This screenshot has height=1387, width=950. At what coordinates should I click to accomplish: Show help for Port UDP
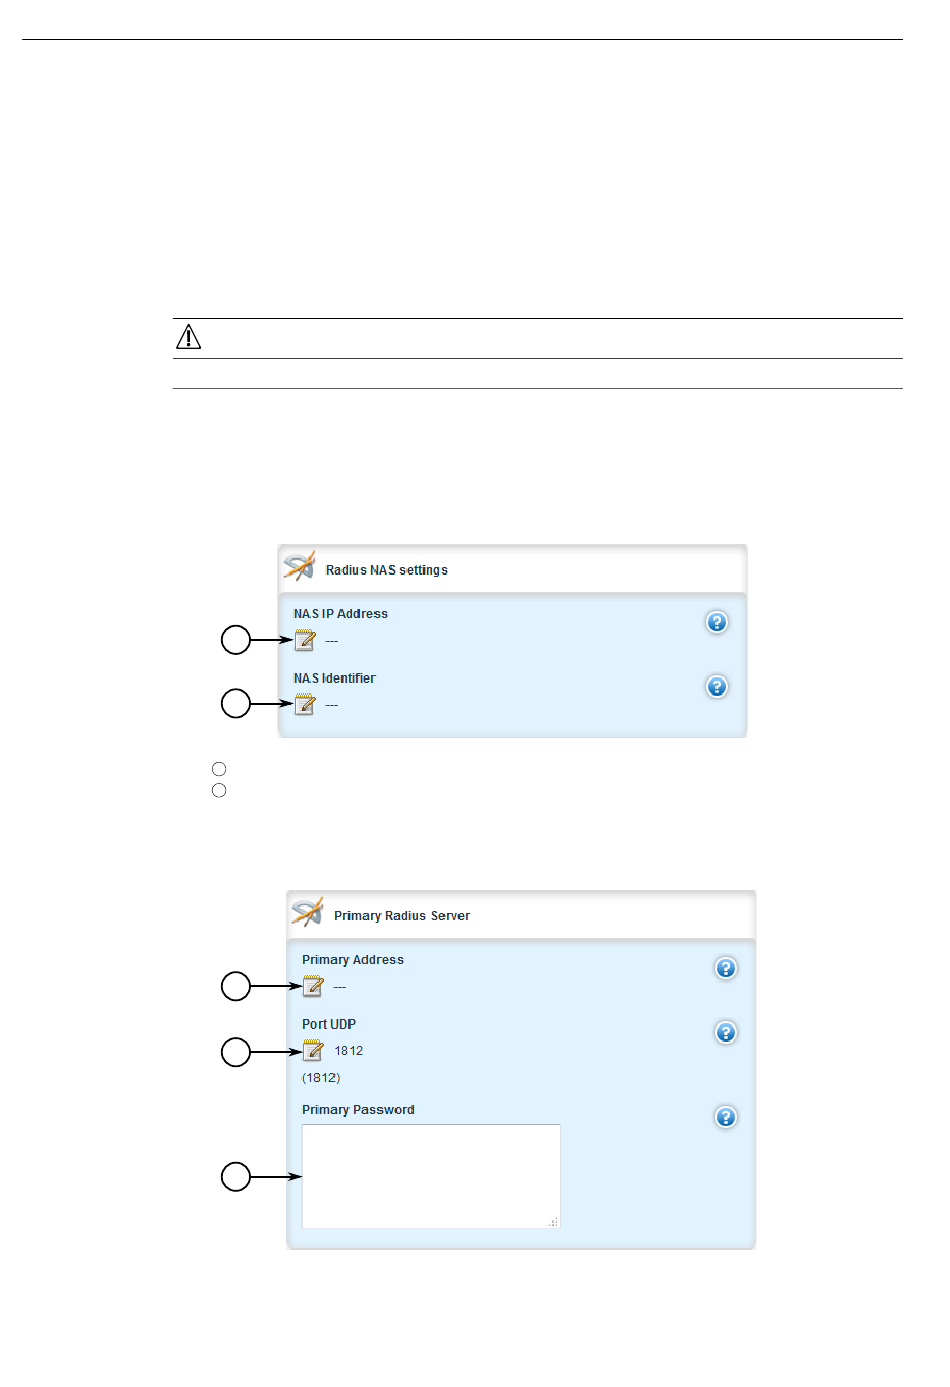coord(726,1032)
